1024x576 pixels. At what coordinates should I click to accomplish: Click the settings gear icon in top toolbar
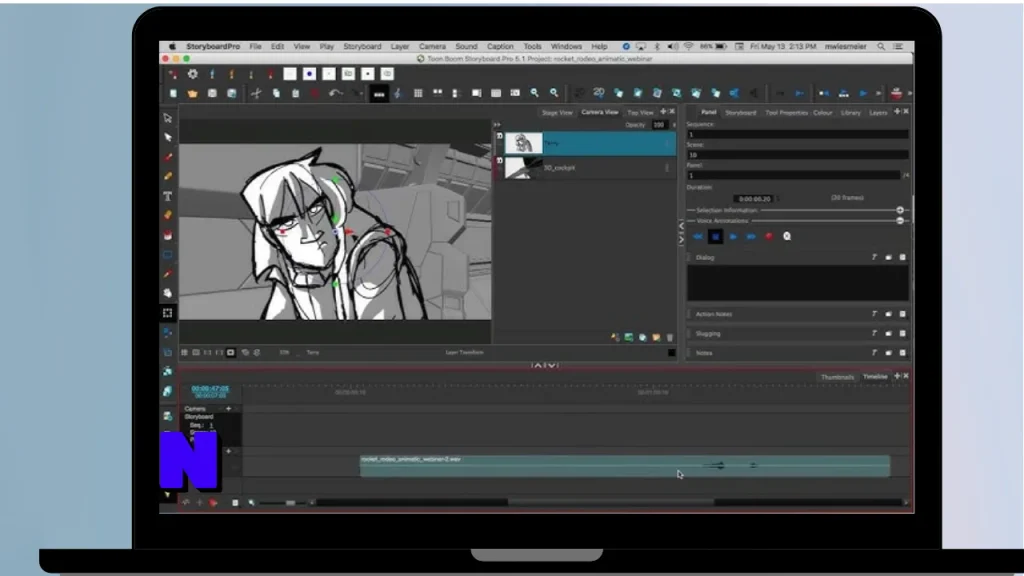click(x=193, y=74)
